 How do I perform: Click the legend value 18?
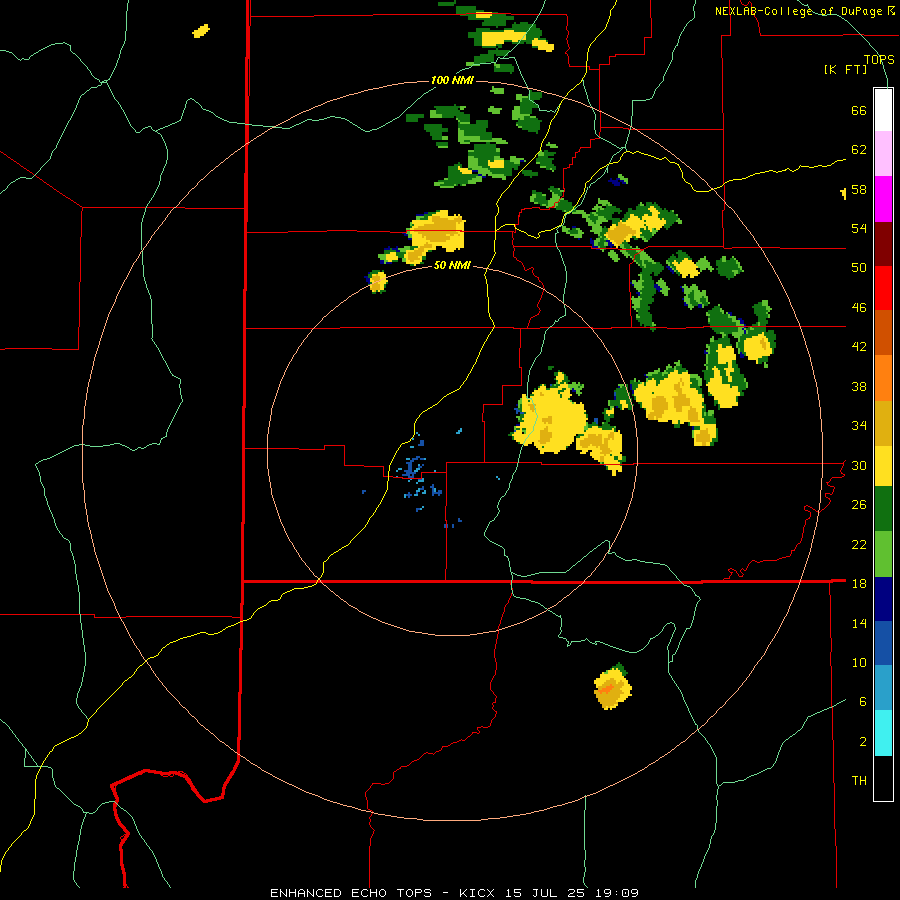pyautogui.click(x=859, y=584)
